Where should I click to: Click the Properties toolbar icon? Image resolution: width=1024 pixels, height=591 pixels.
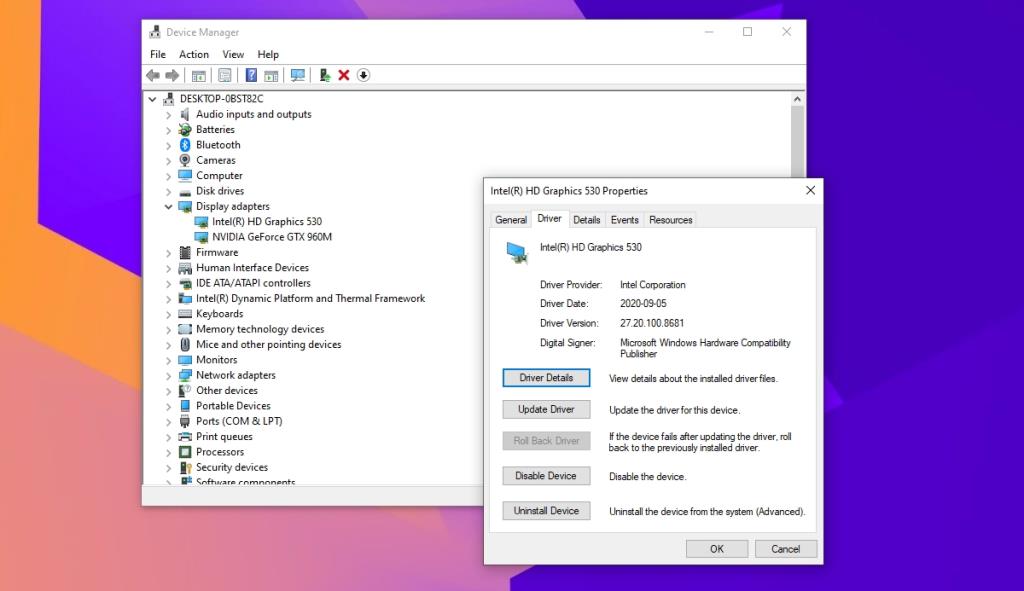[199, 75]
